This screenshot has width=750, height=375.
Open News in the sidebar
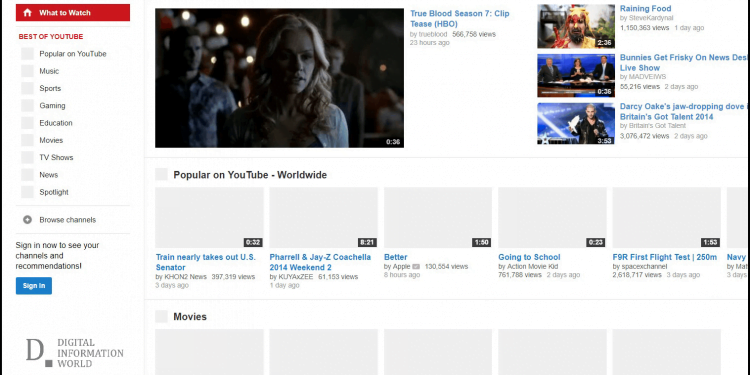(x=49, y=175)
